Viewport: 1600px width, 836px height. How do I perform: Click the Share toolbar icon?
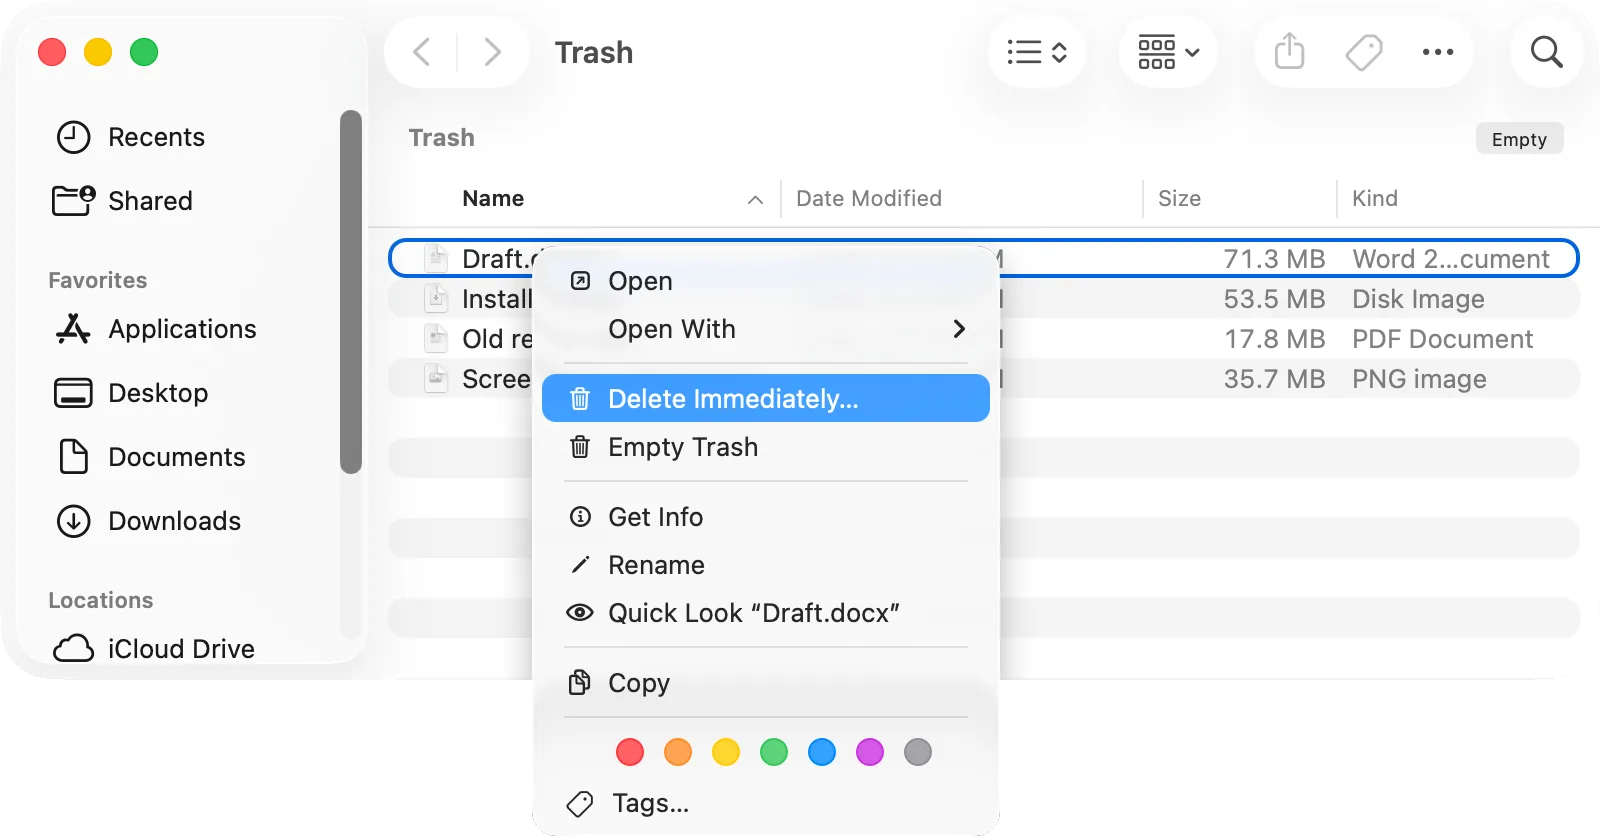[1290, 52]
